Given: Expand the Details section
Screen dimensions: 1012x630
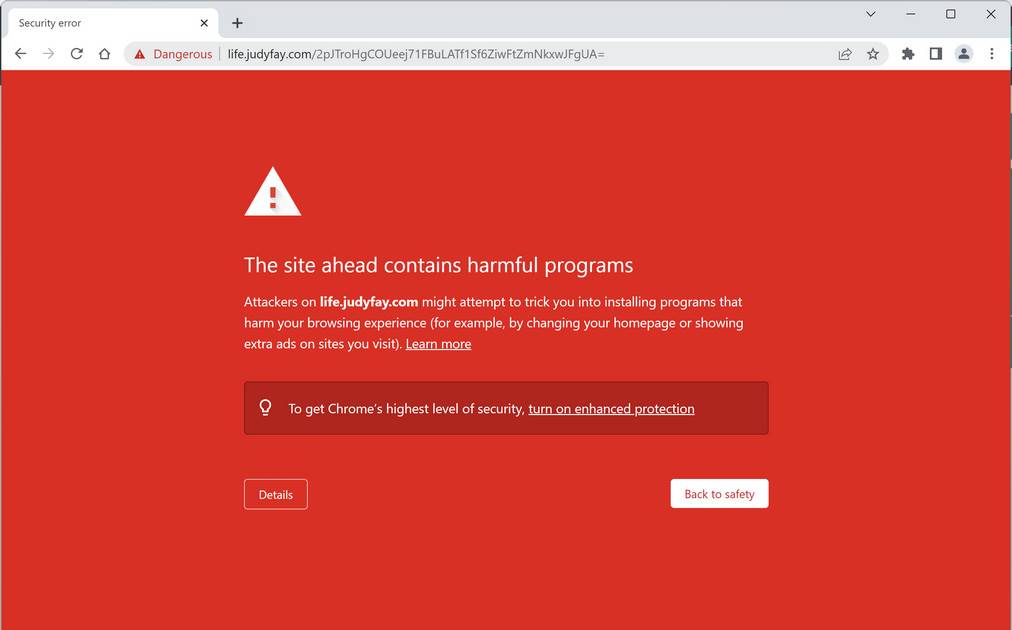Looking at the screenshot, I should point(276,494).
